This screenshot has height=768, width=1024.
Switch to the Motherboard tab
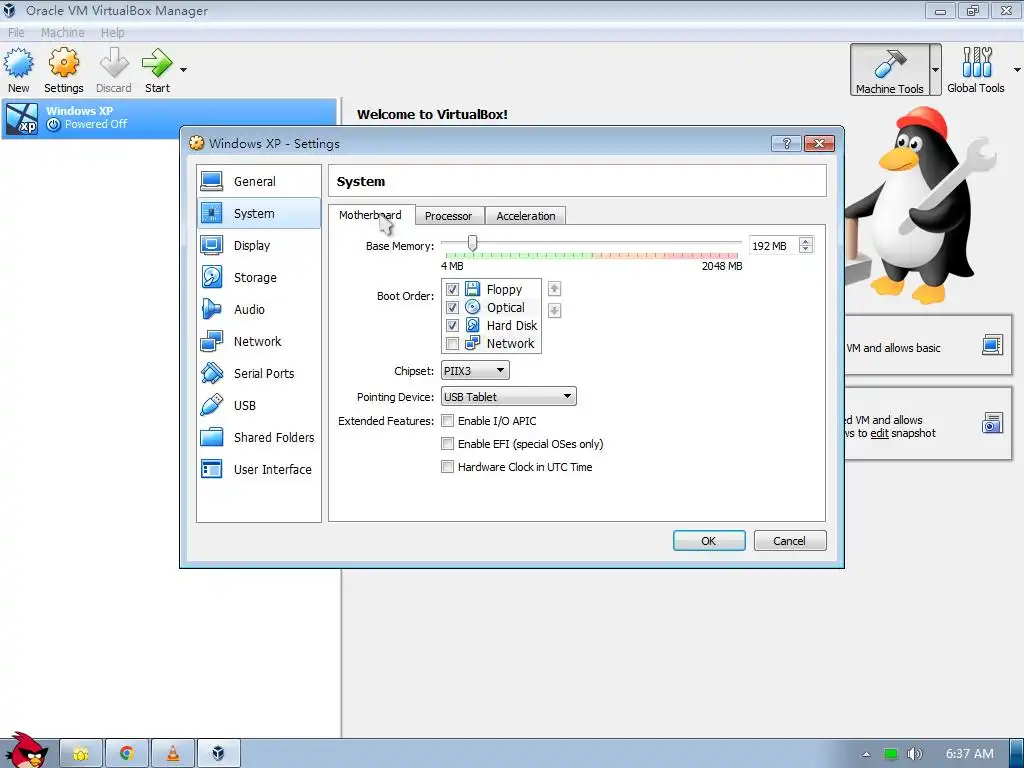(370, 215)
